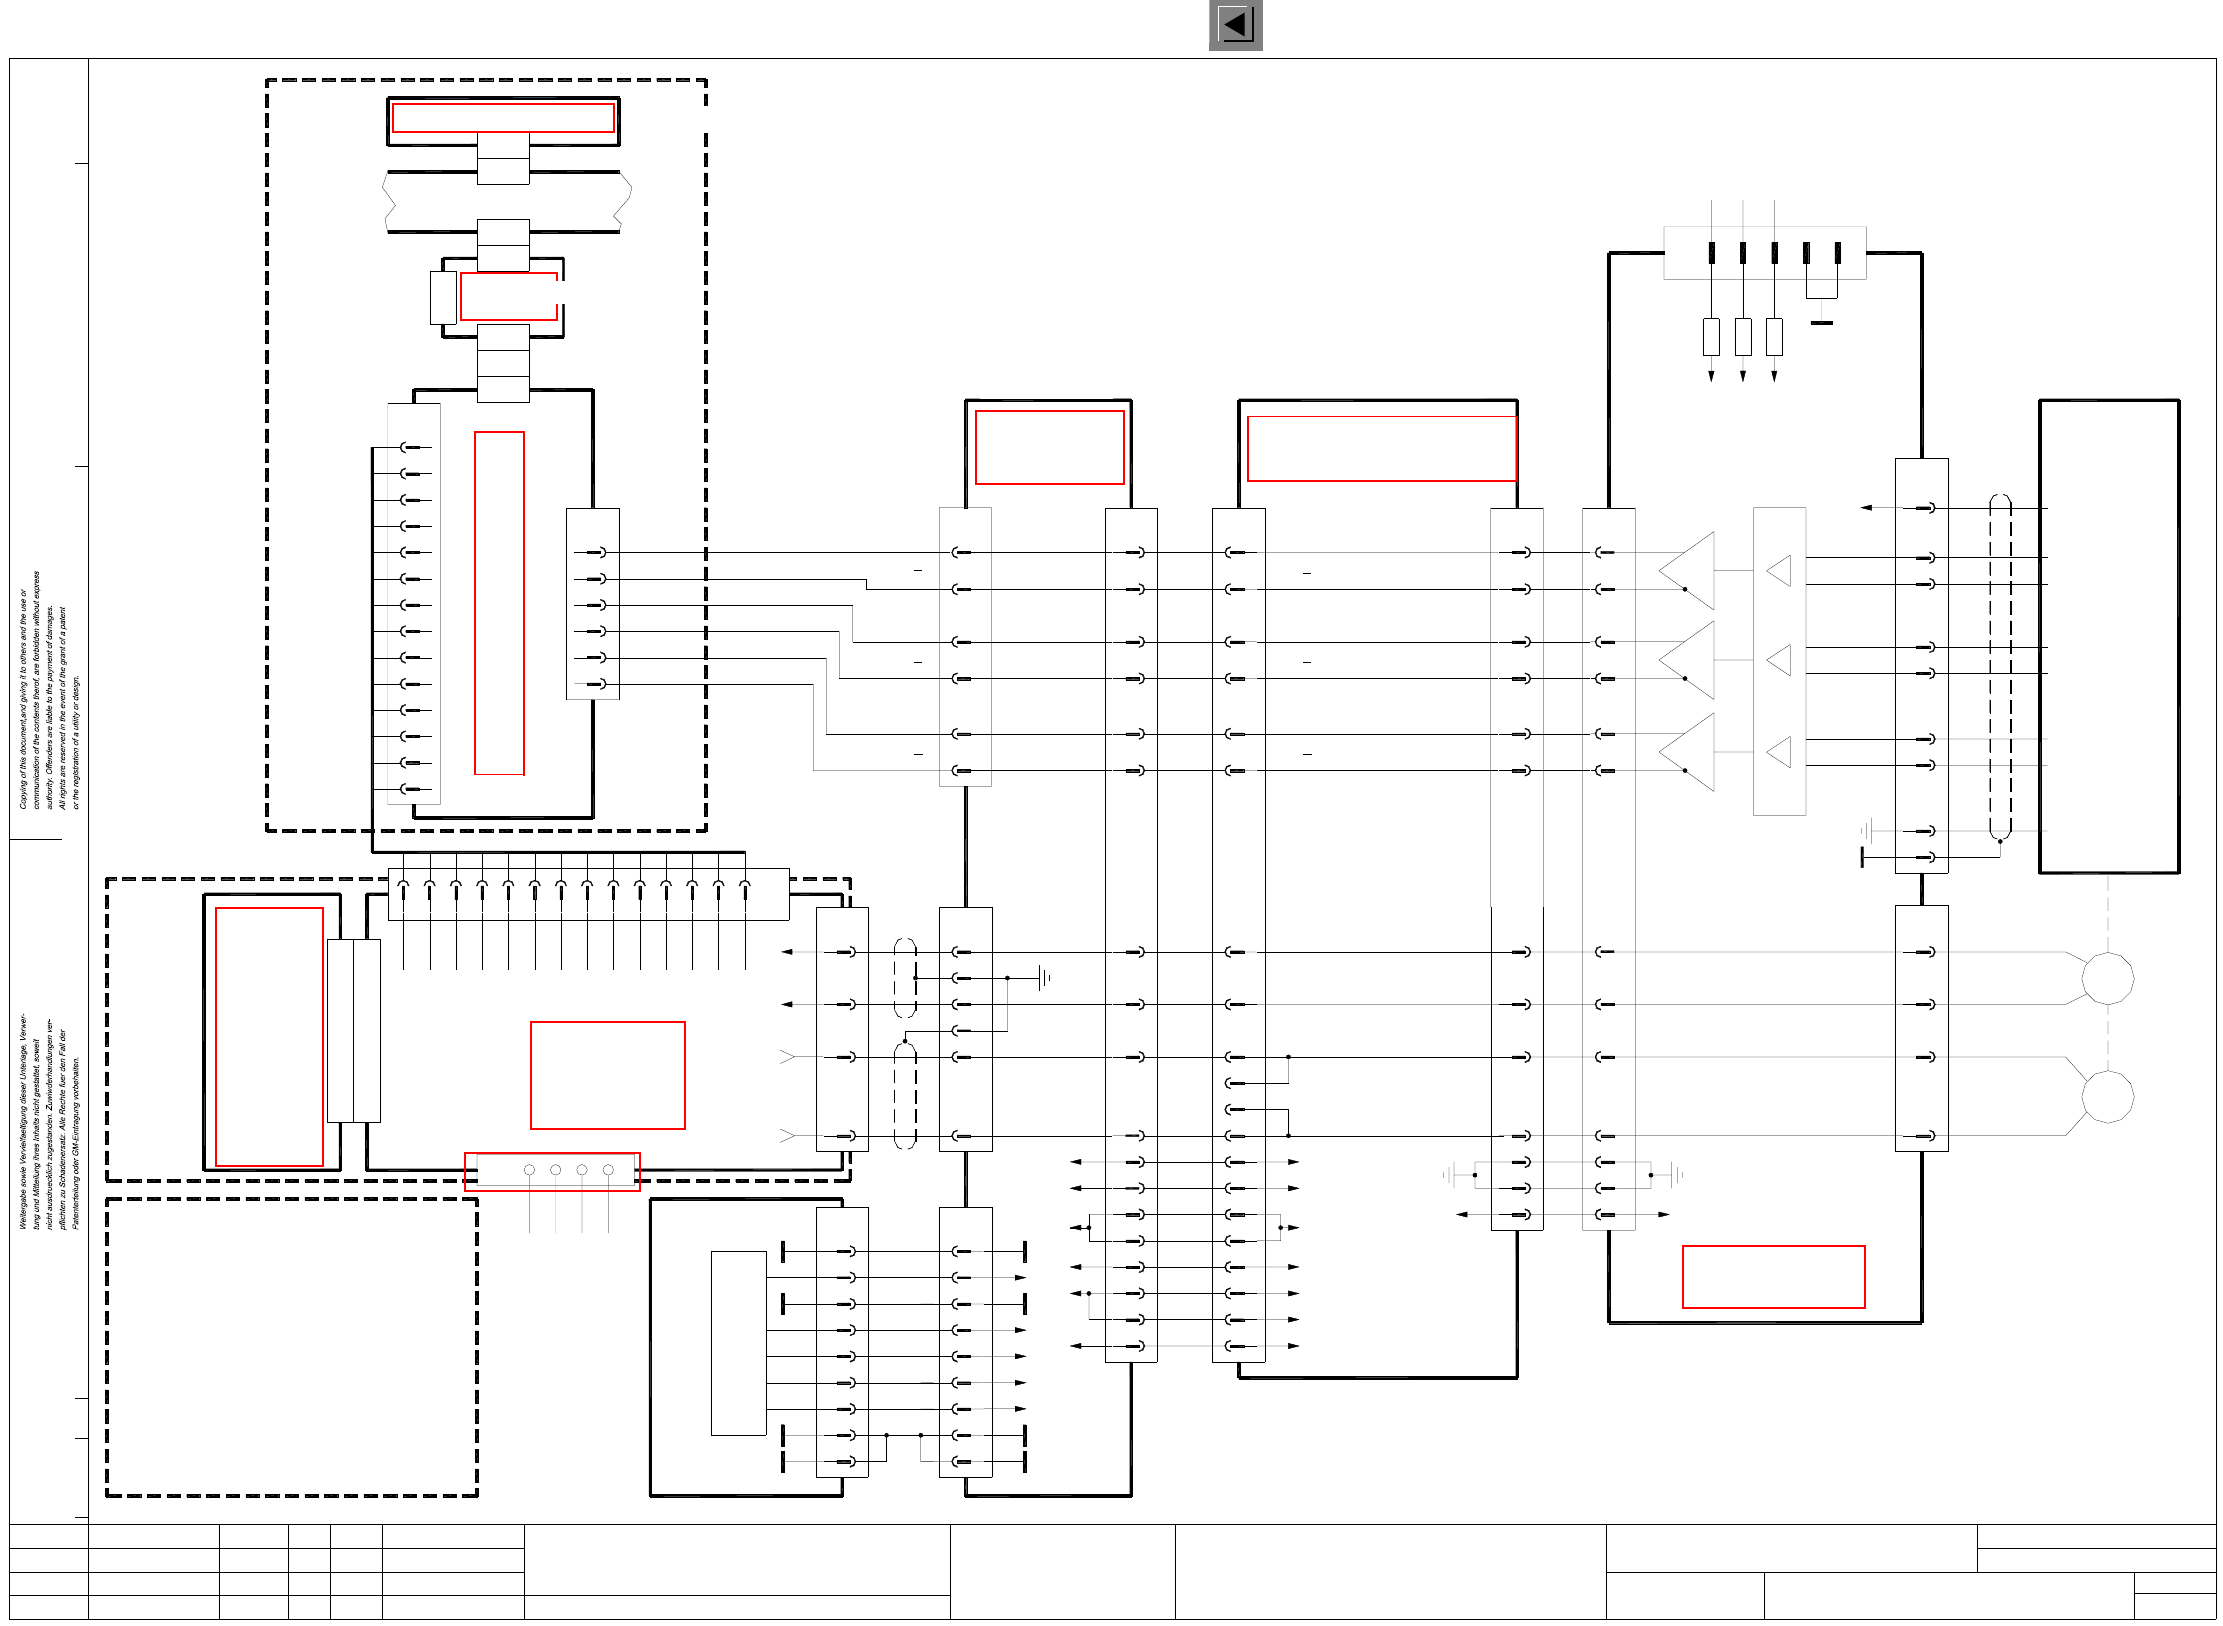This screenshot has width=2223, height=1626.
Task: Open tall red hotspot in lower-left dashed block
Action: 269,1037
